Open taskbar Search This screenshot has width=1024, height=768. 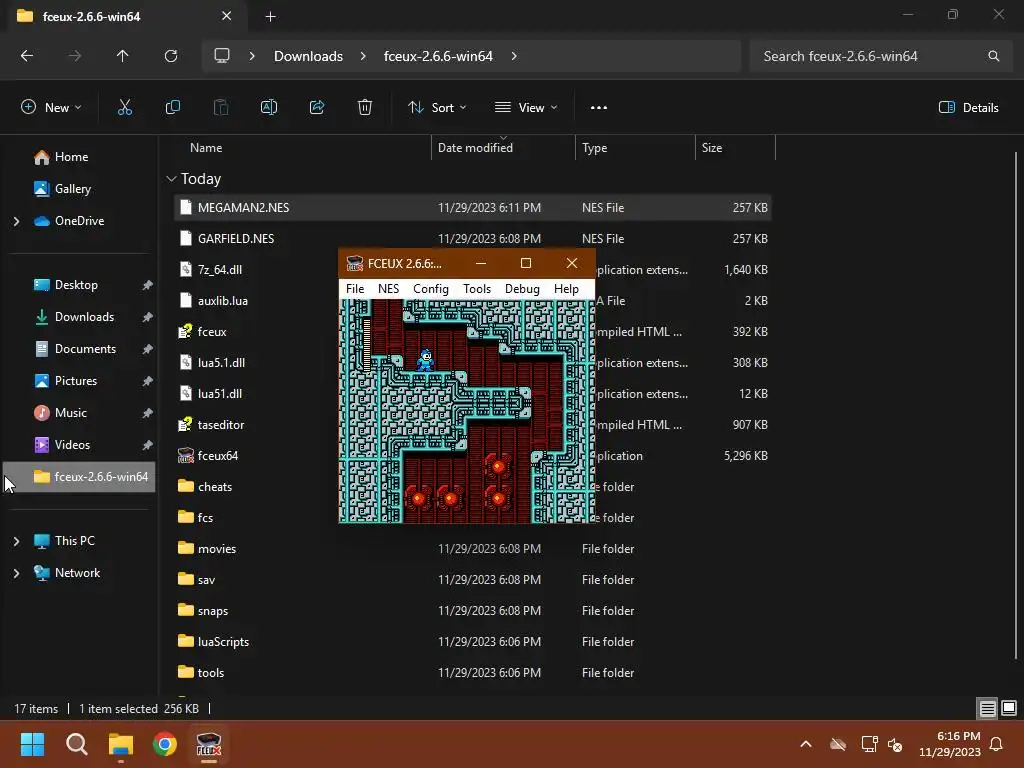coord(76,744)
